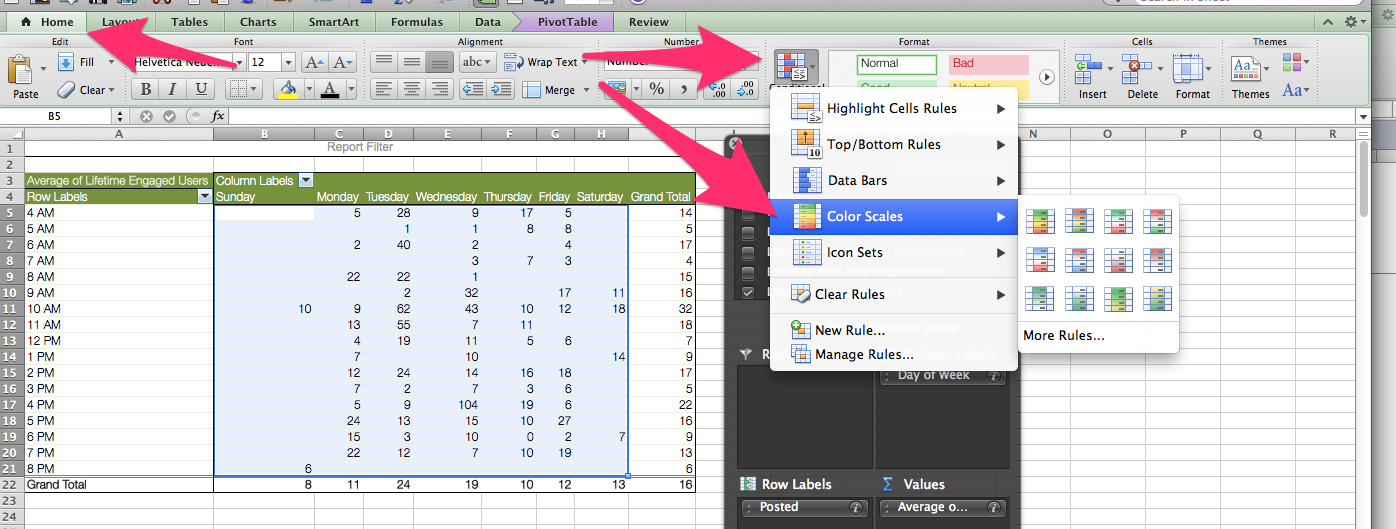Open the fx formula builder
This screenshot has height=529, width=1396.
pos(217,116)
